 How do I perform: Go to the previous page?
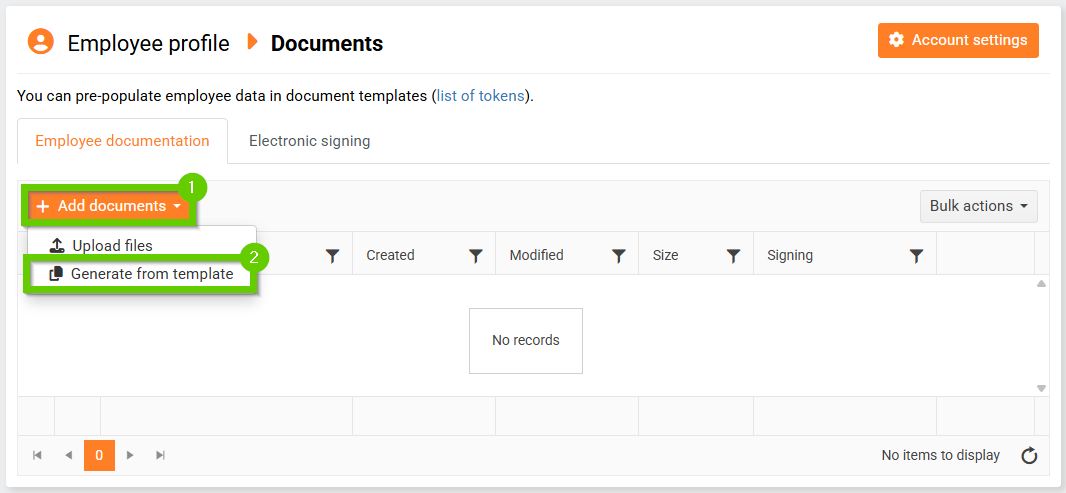[68, 455]
